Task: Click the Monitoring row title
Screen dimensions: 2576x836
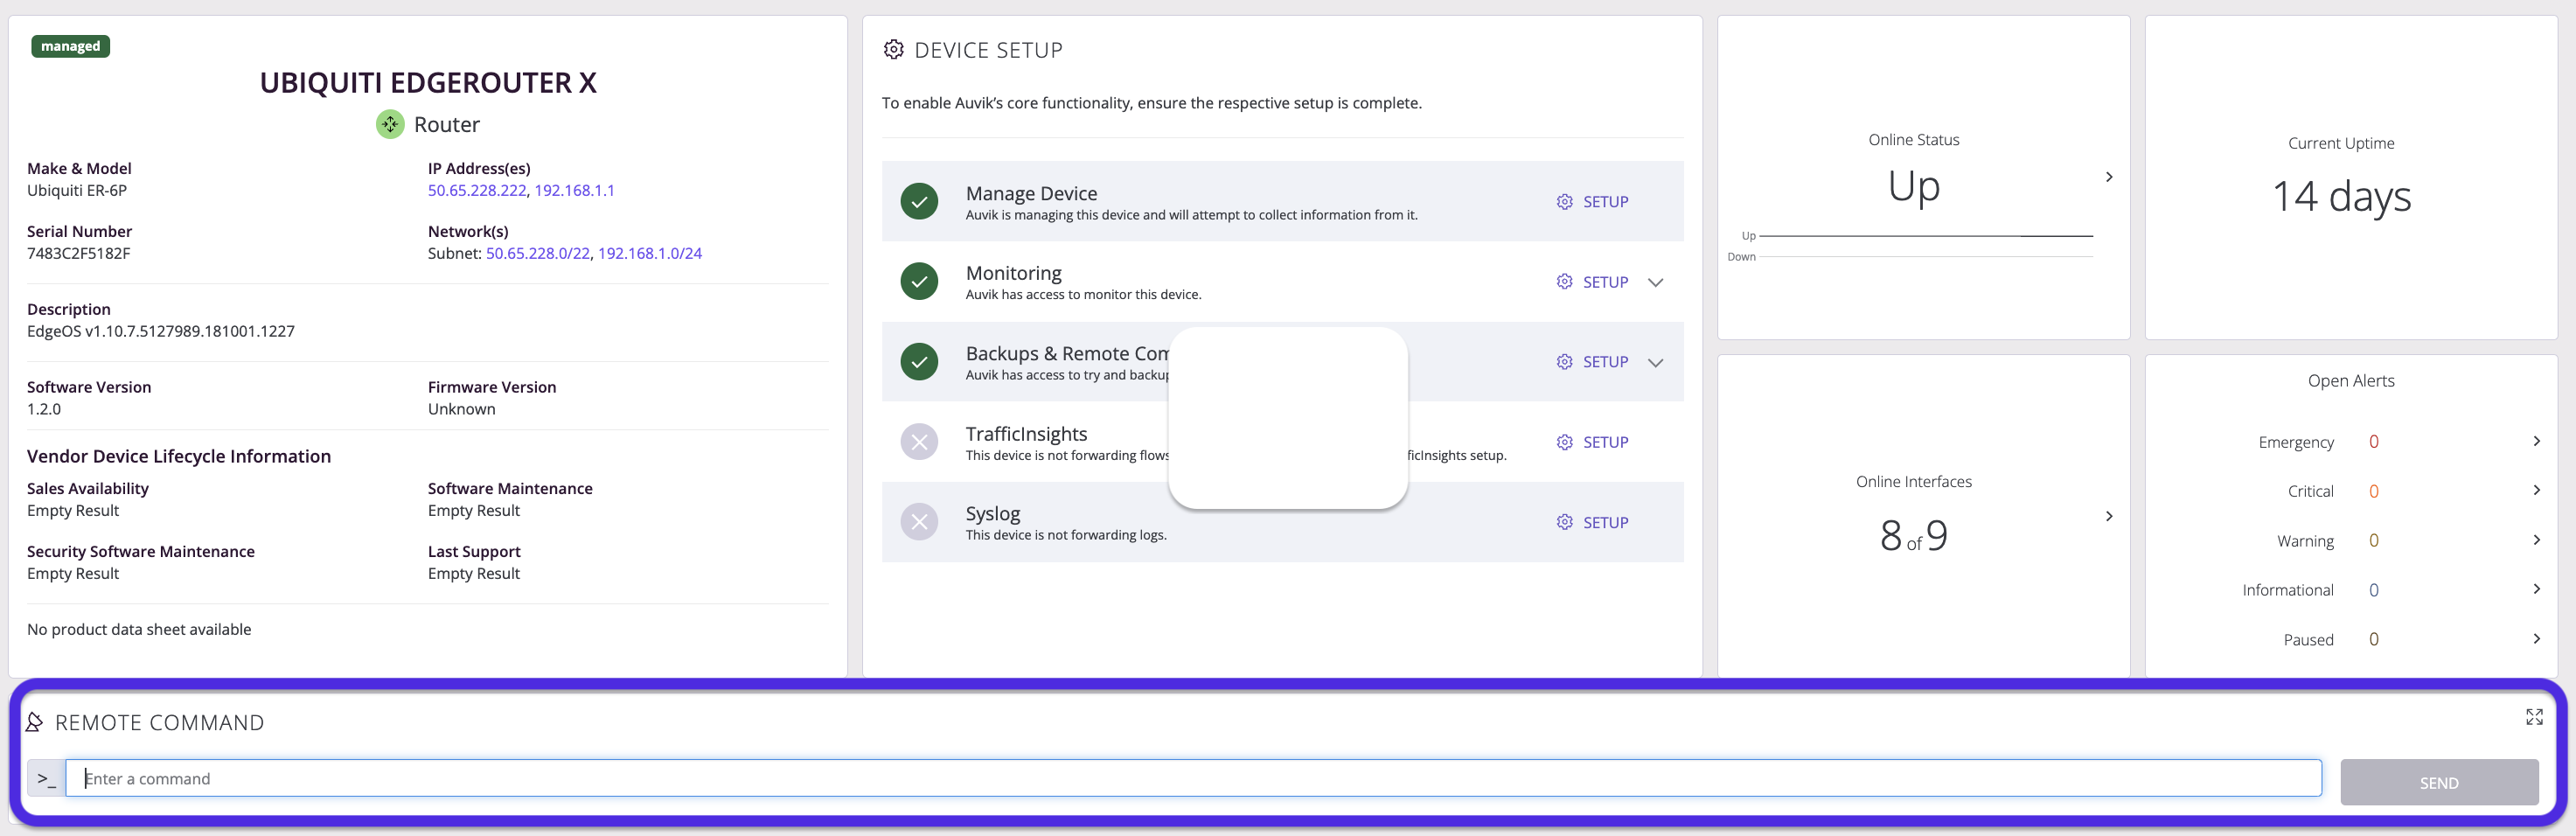Action: pyautogui.click(x=1013, y=273)
